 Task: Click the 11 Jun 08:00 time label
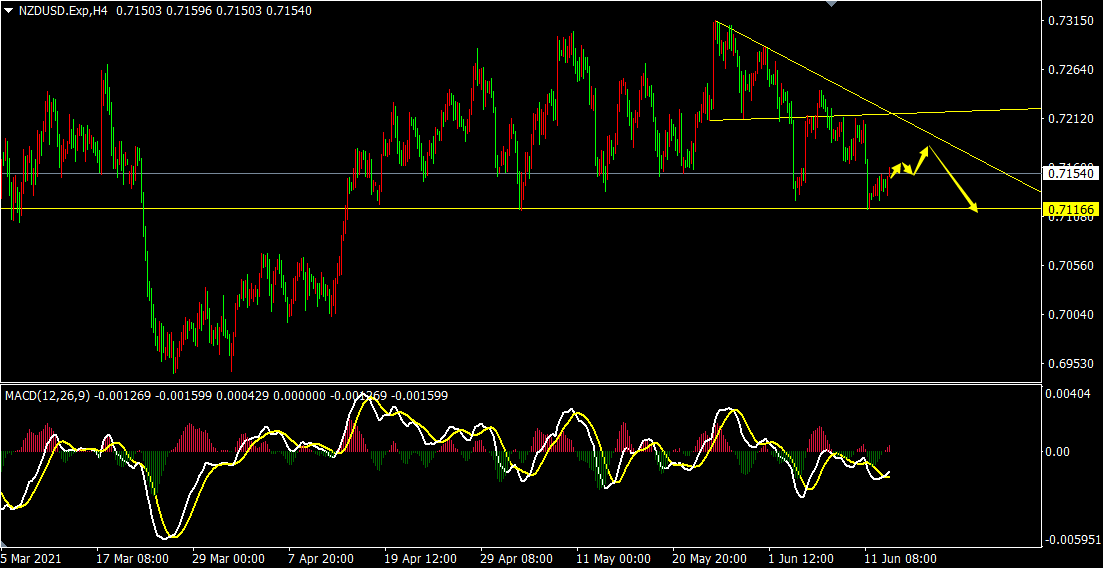902,558
